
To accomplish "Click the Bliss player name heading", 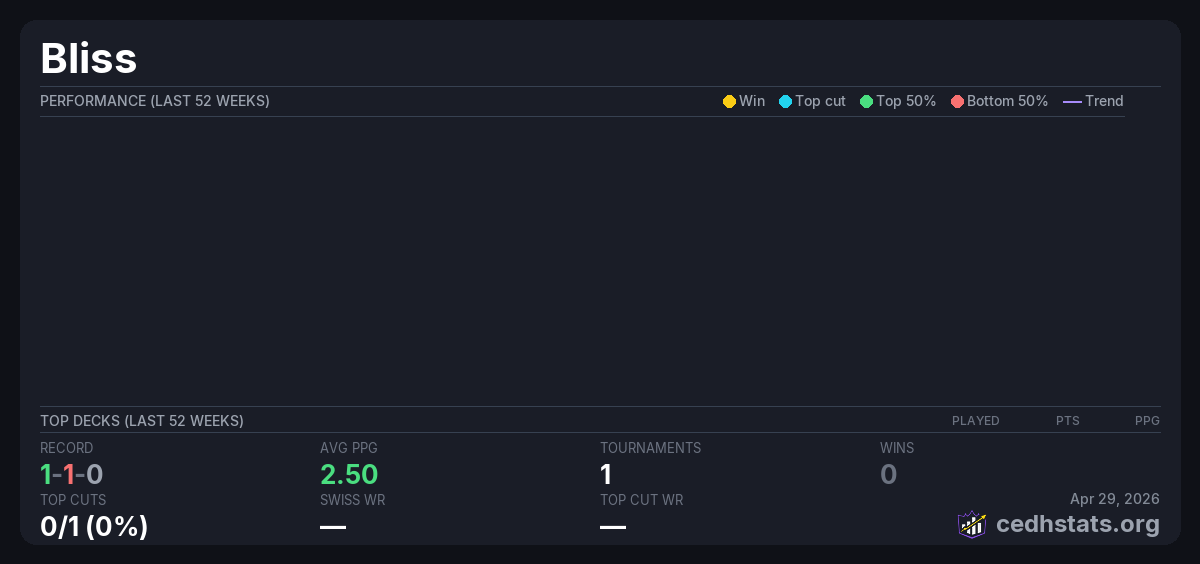I will 88,58.
